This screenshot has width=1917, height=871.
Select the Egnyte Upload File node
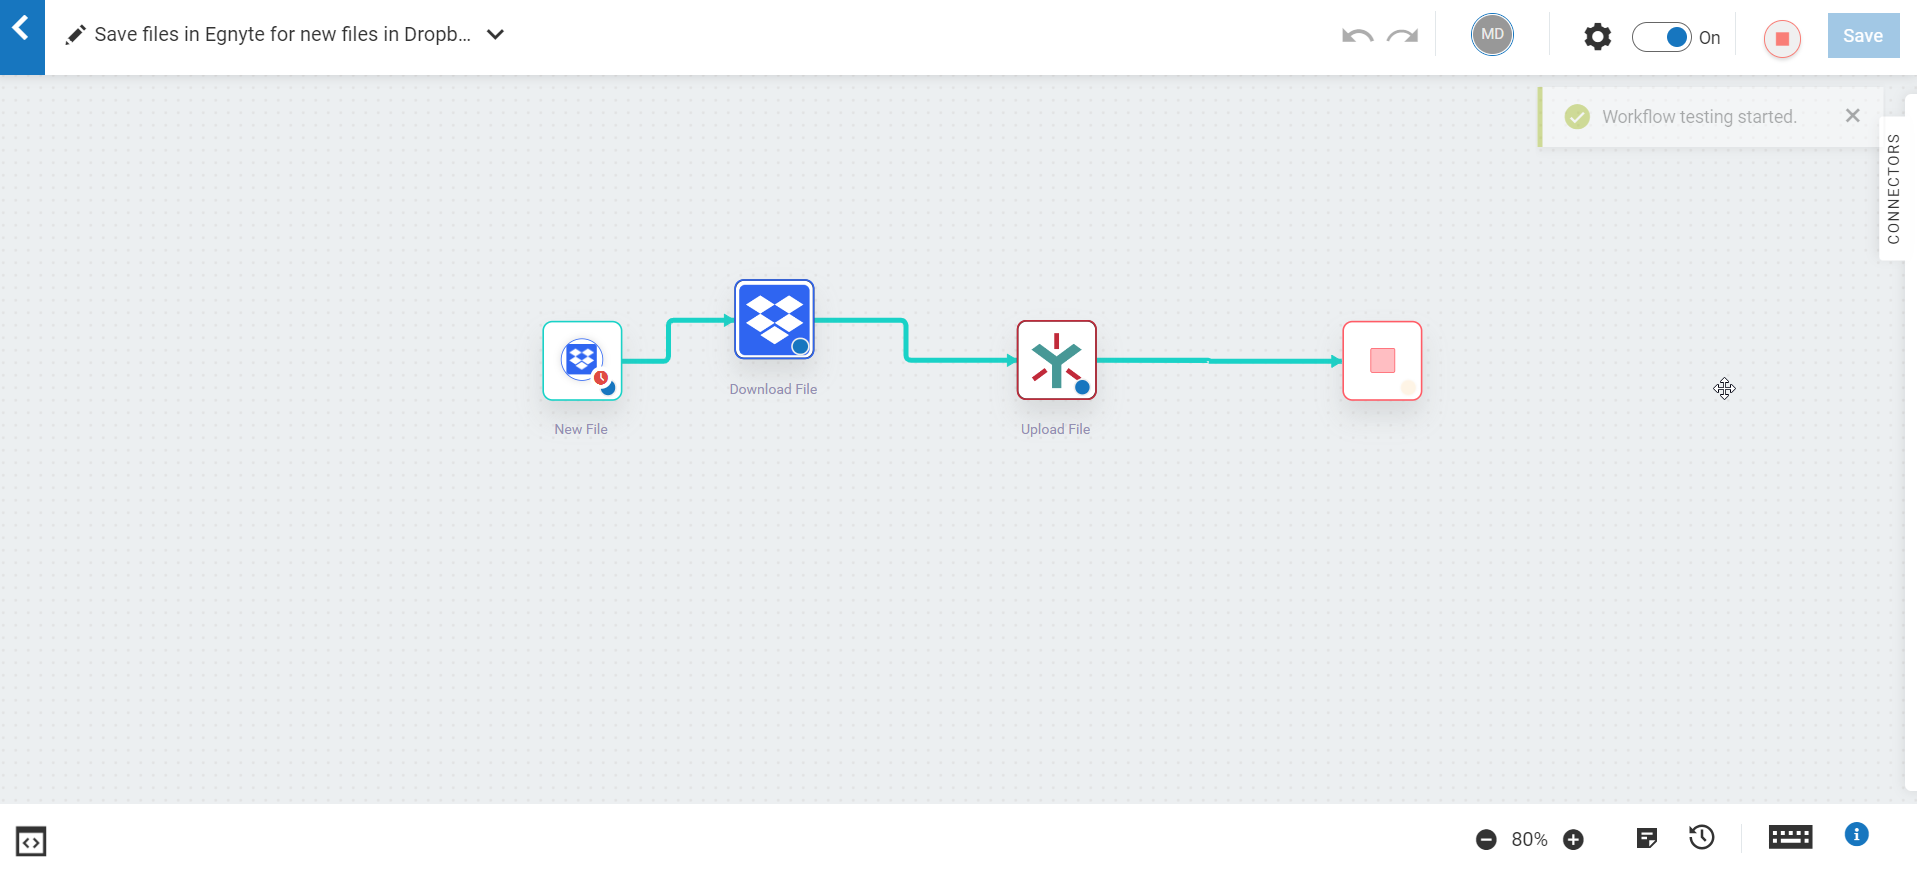[x=1057, y=360]
